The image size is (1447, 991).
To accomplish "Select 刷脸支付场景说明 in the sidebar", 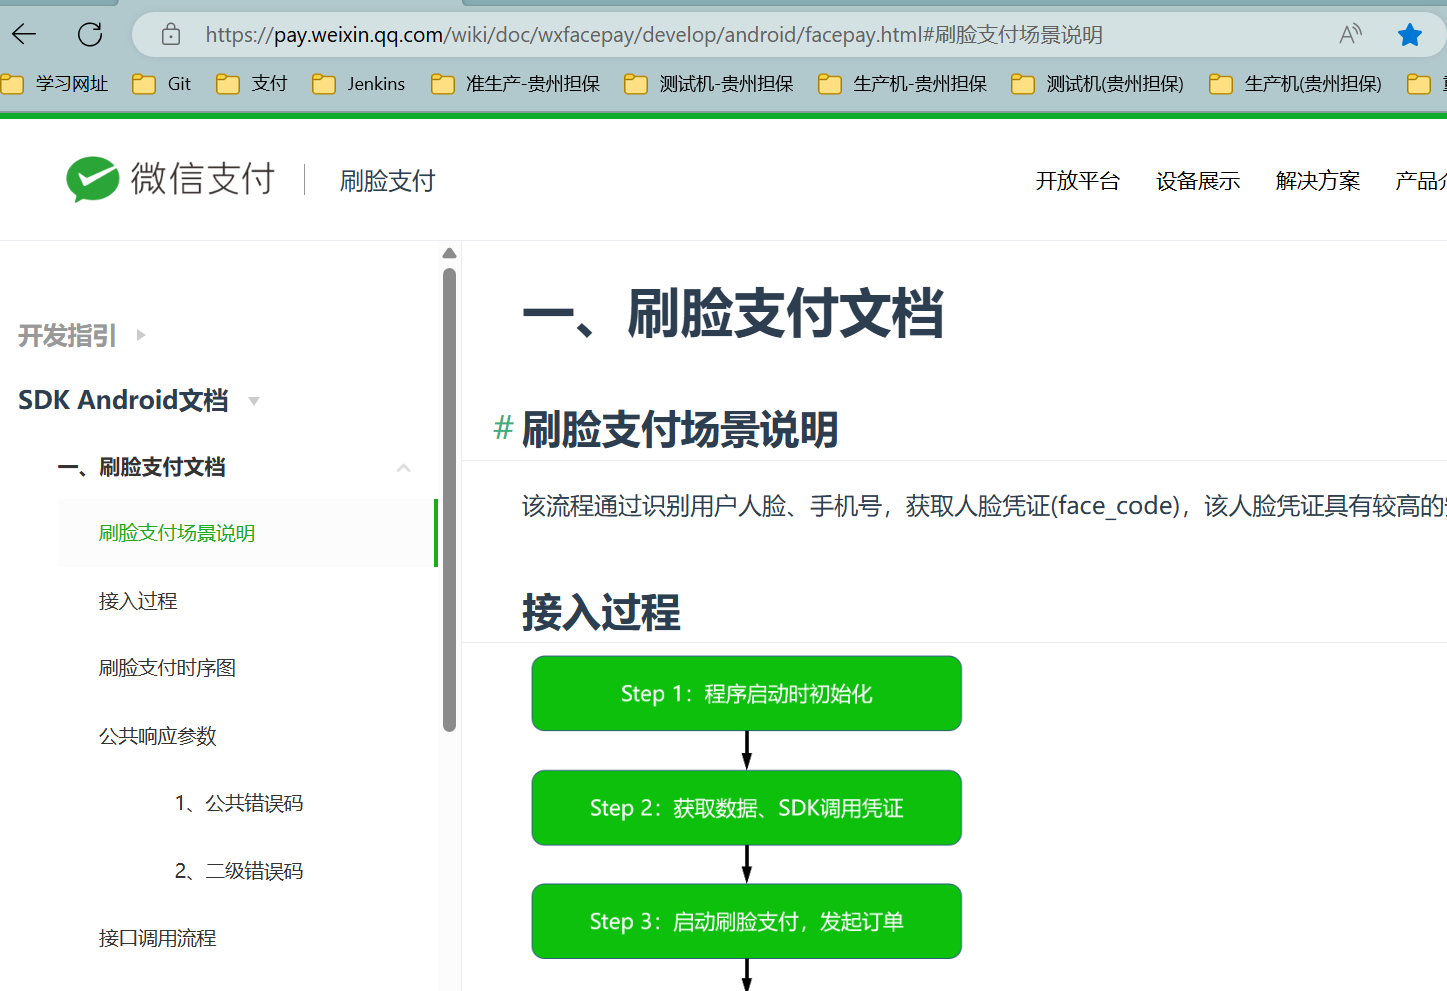I will pos(177,533).
